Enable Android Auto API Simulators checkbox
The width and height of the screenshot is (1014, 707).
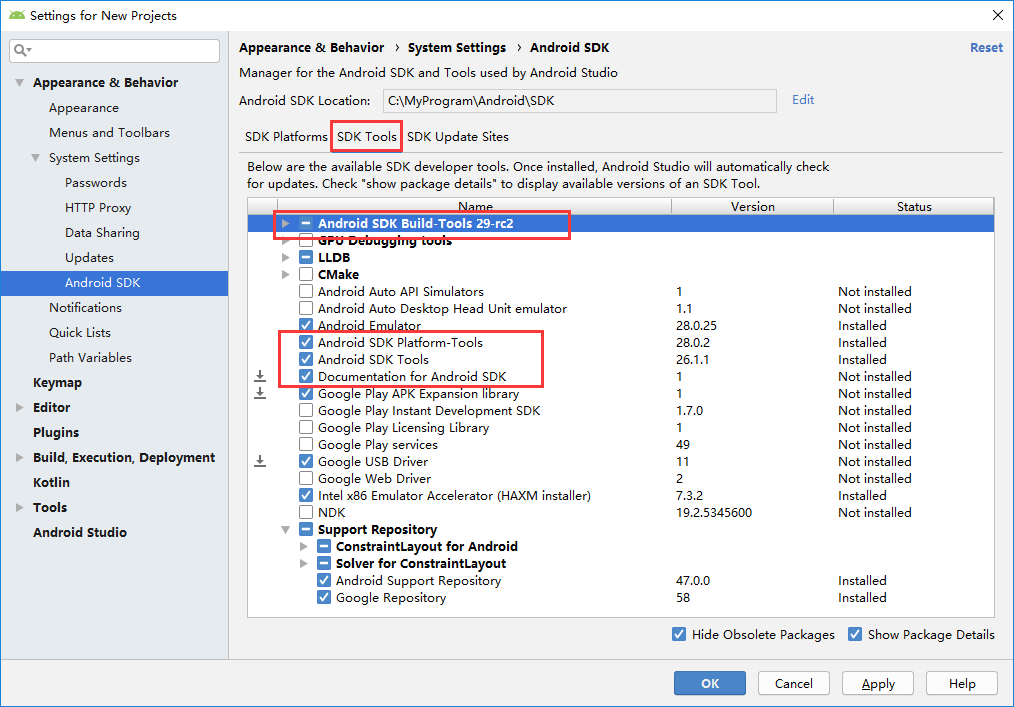click(x=306, y=291)
